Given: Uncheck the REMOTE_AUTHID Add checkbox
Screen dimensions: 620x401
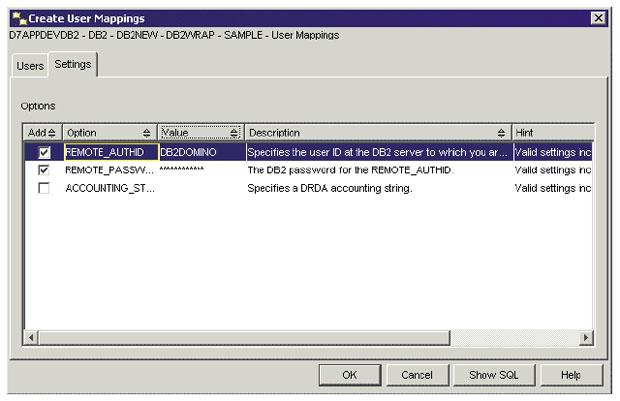Looking at the screenshot, I should pos(44,152).
